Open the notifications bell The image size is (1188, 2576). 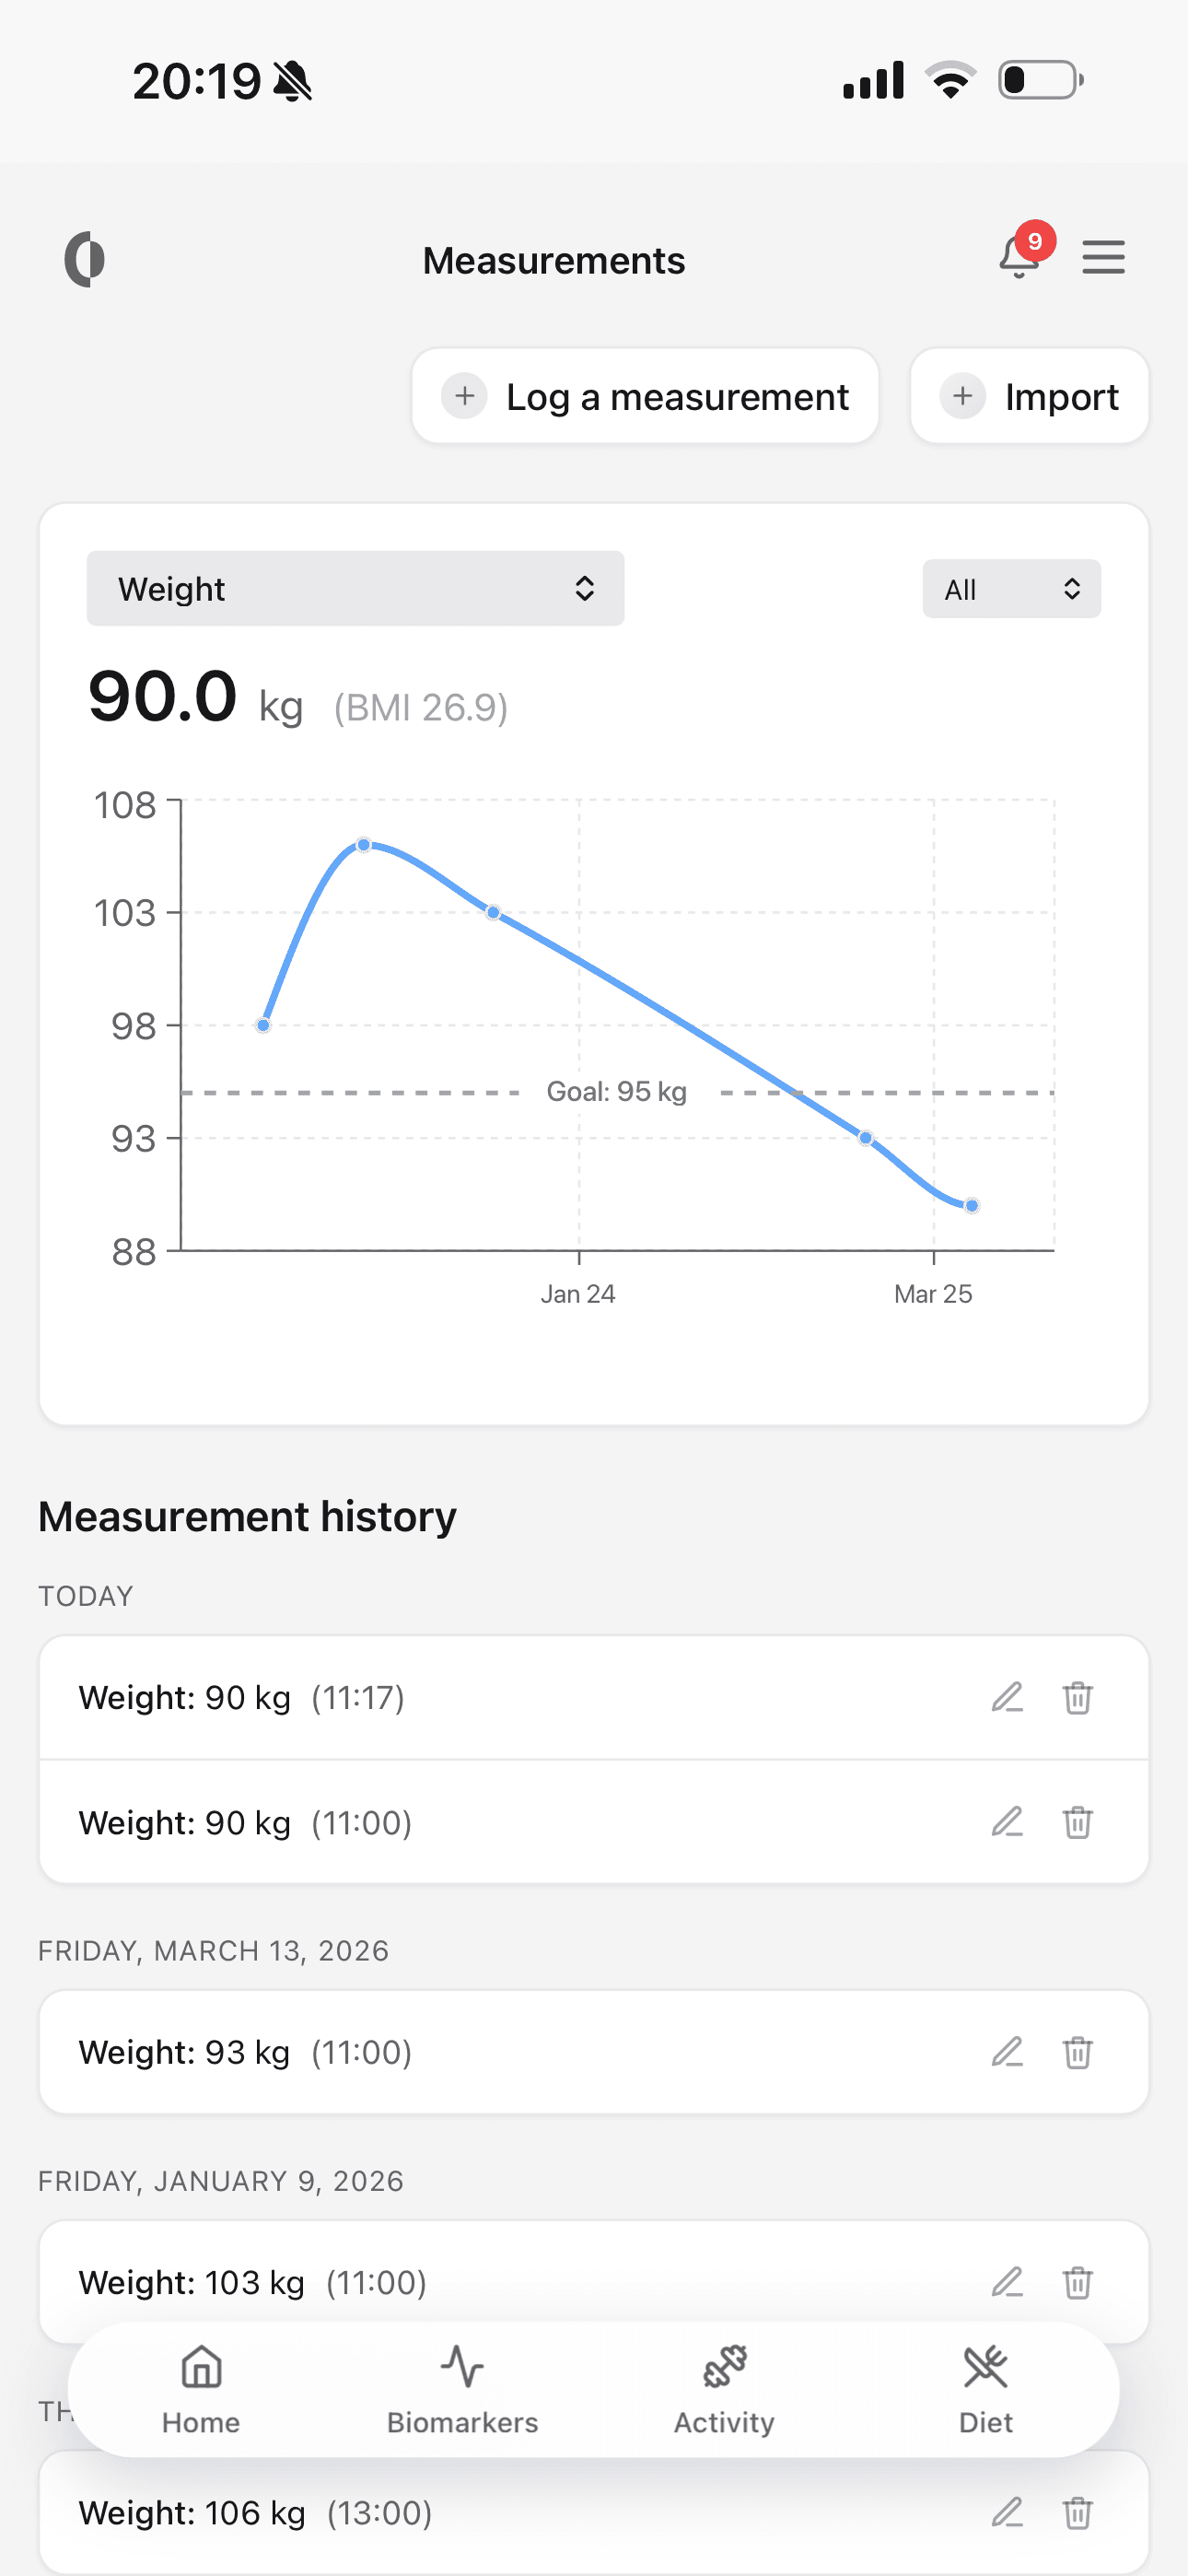coord(1019,258)
